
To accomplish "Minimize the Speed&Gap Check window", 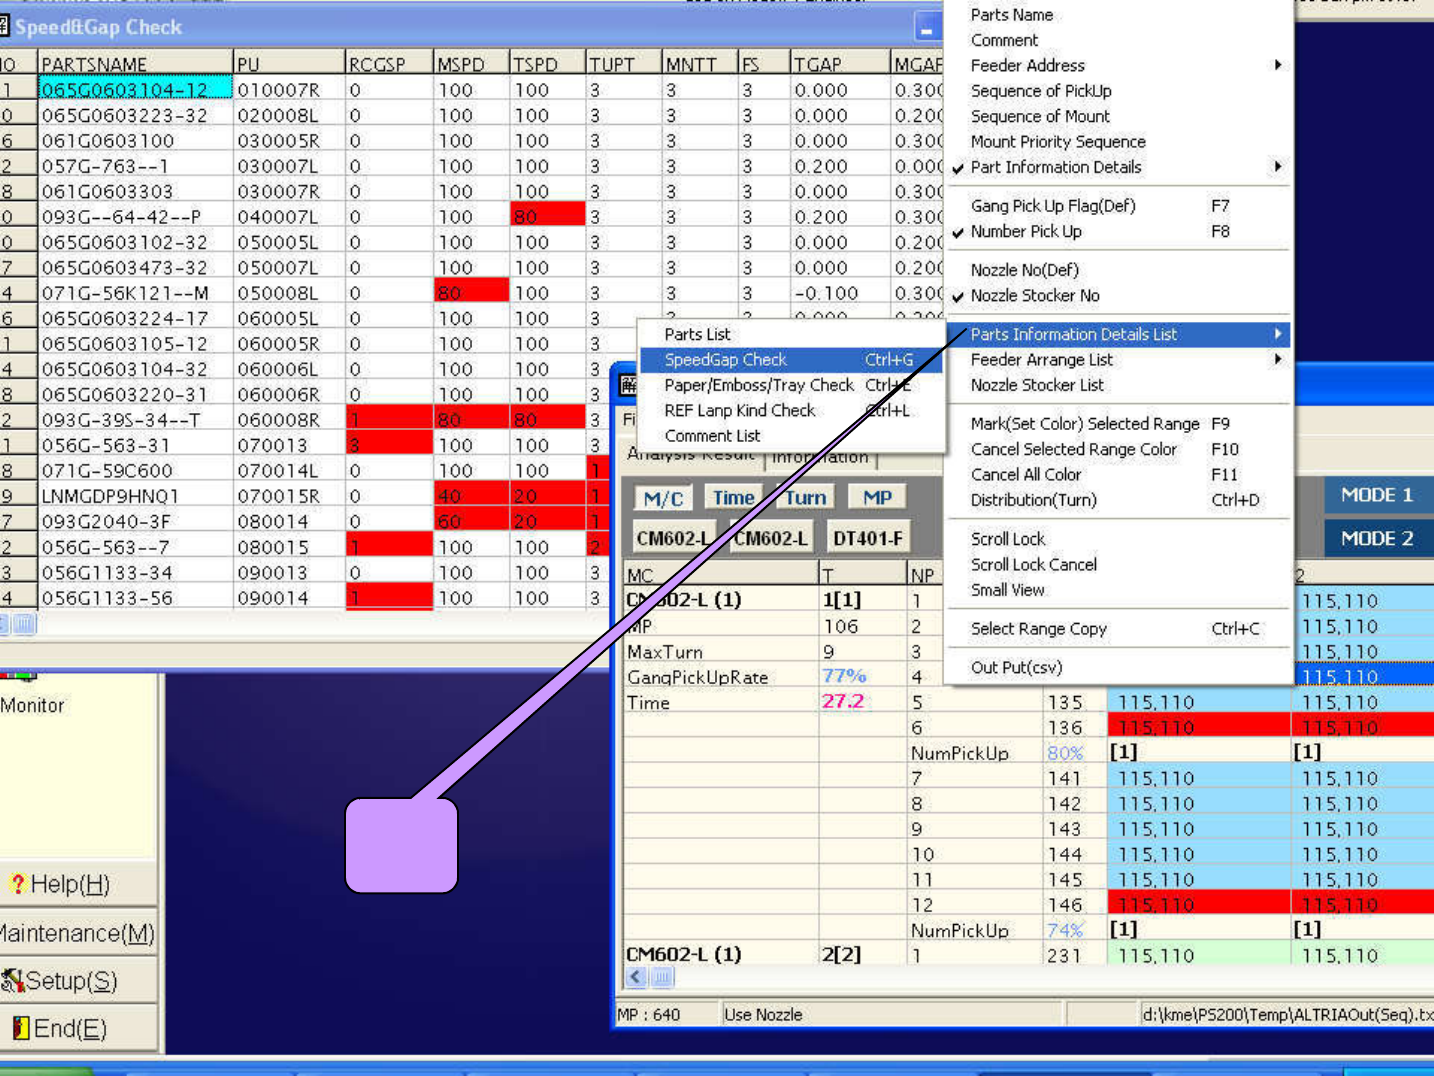I will [x=927, y=29].
